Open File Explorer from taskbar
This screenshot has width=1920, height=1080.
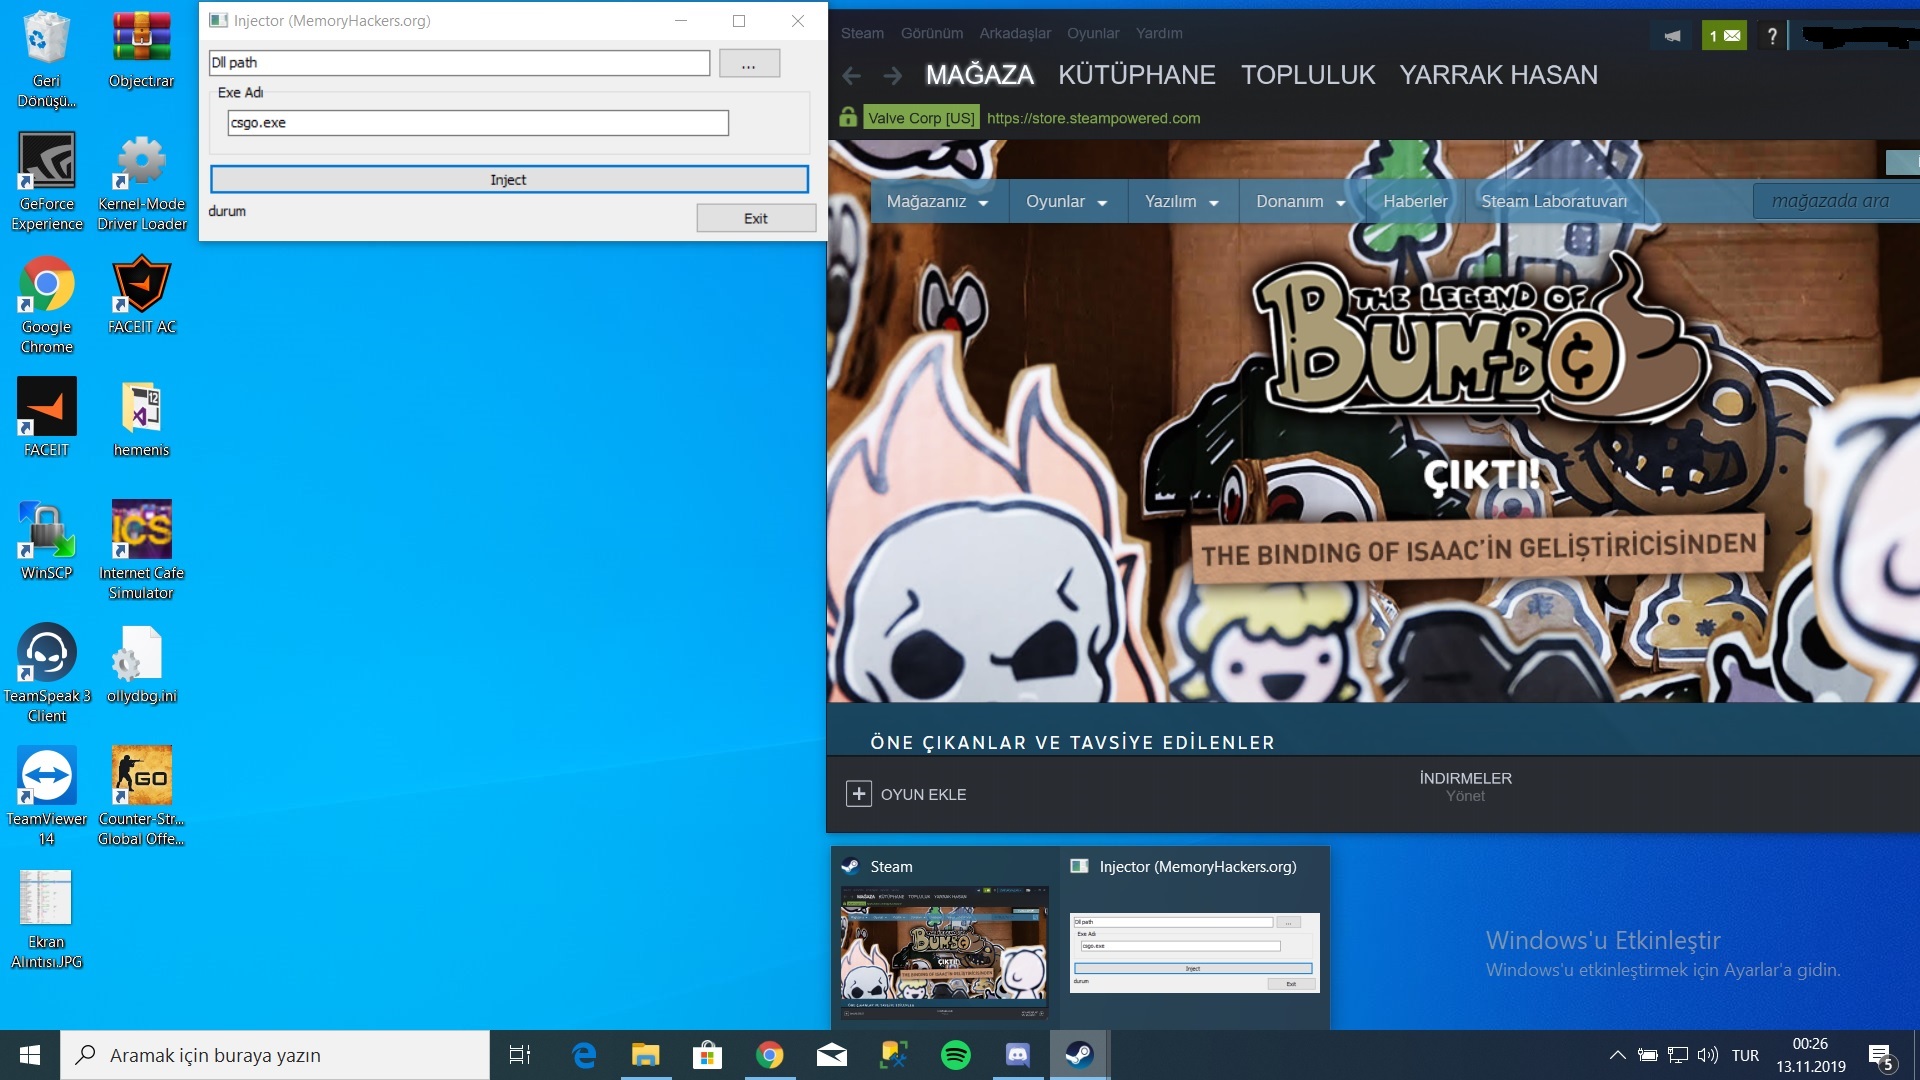(x=646, y=1055)
